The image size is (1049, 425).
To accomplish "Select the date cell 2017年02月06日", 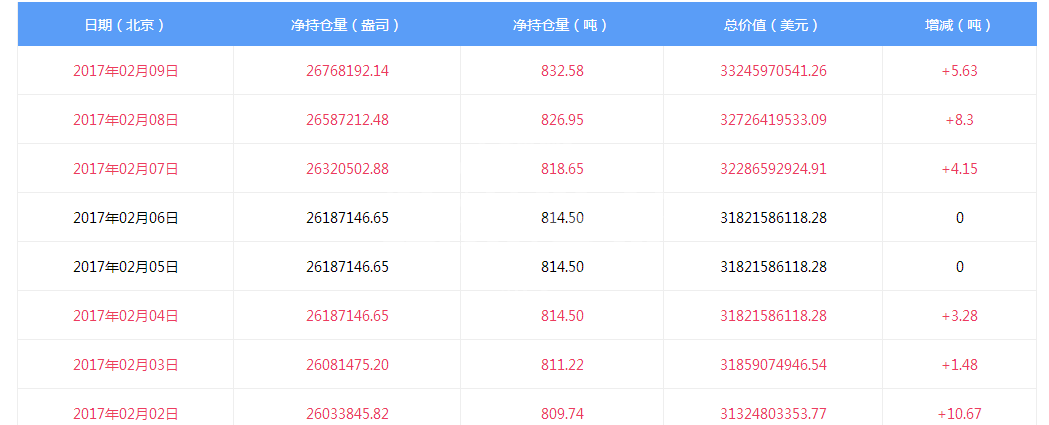I will pos(125,218).
